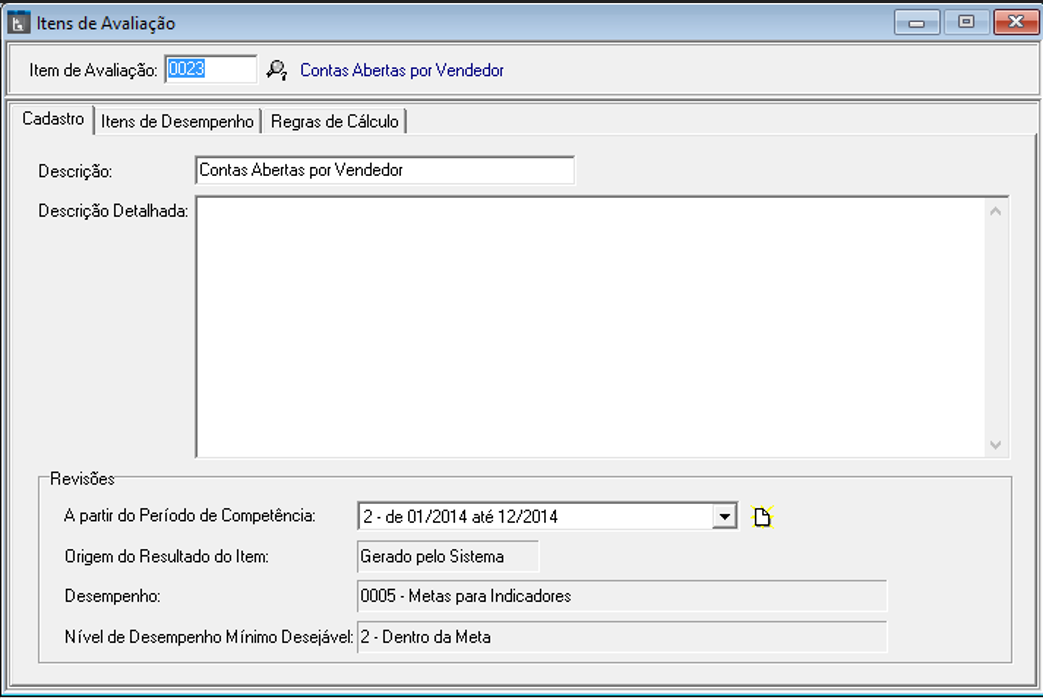The height and width of the screenshot is (699, 1043).
Task: Focus the Descrição text field
Action: 385,170
